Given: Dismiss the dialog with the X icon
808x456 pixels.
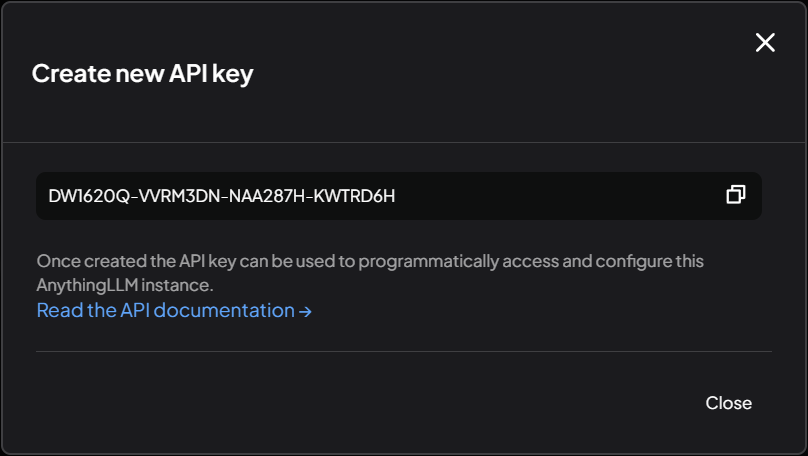Looking at the screenshot, I should tap(765, 42).
